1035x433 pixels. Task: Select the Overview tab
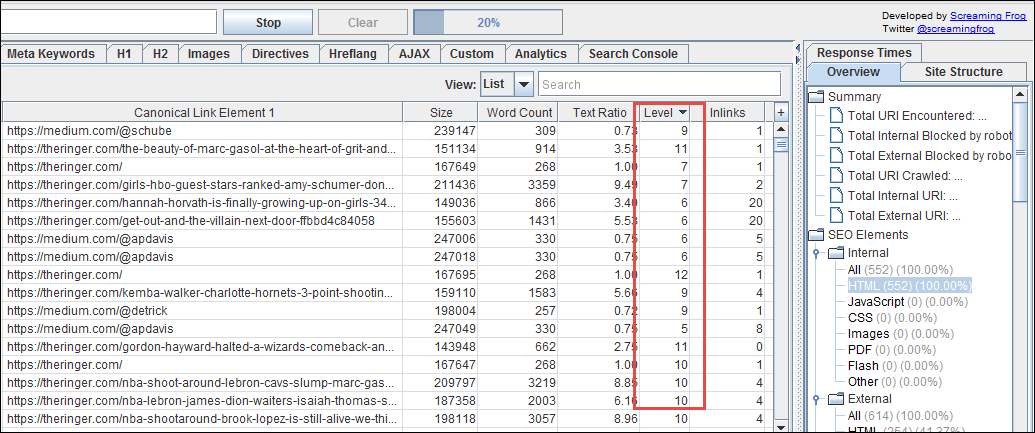pyautogui.click(x=853, y=72)
